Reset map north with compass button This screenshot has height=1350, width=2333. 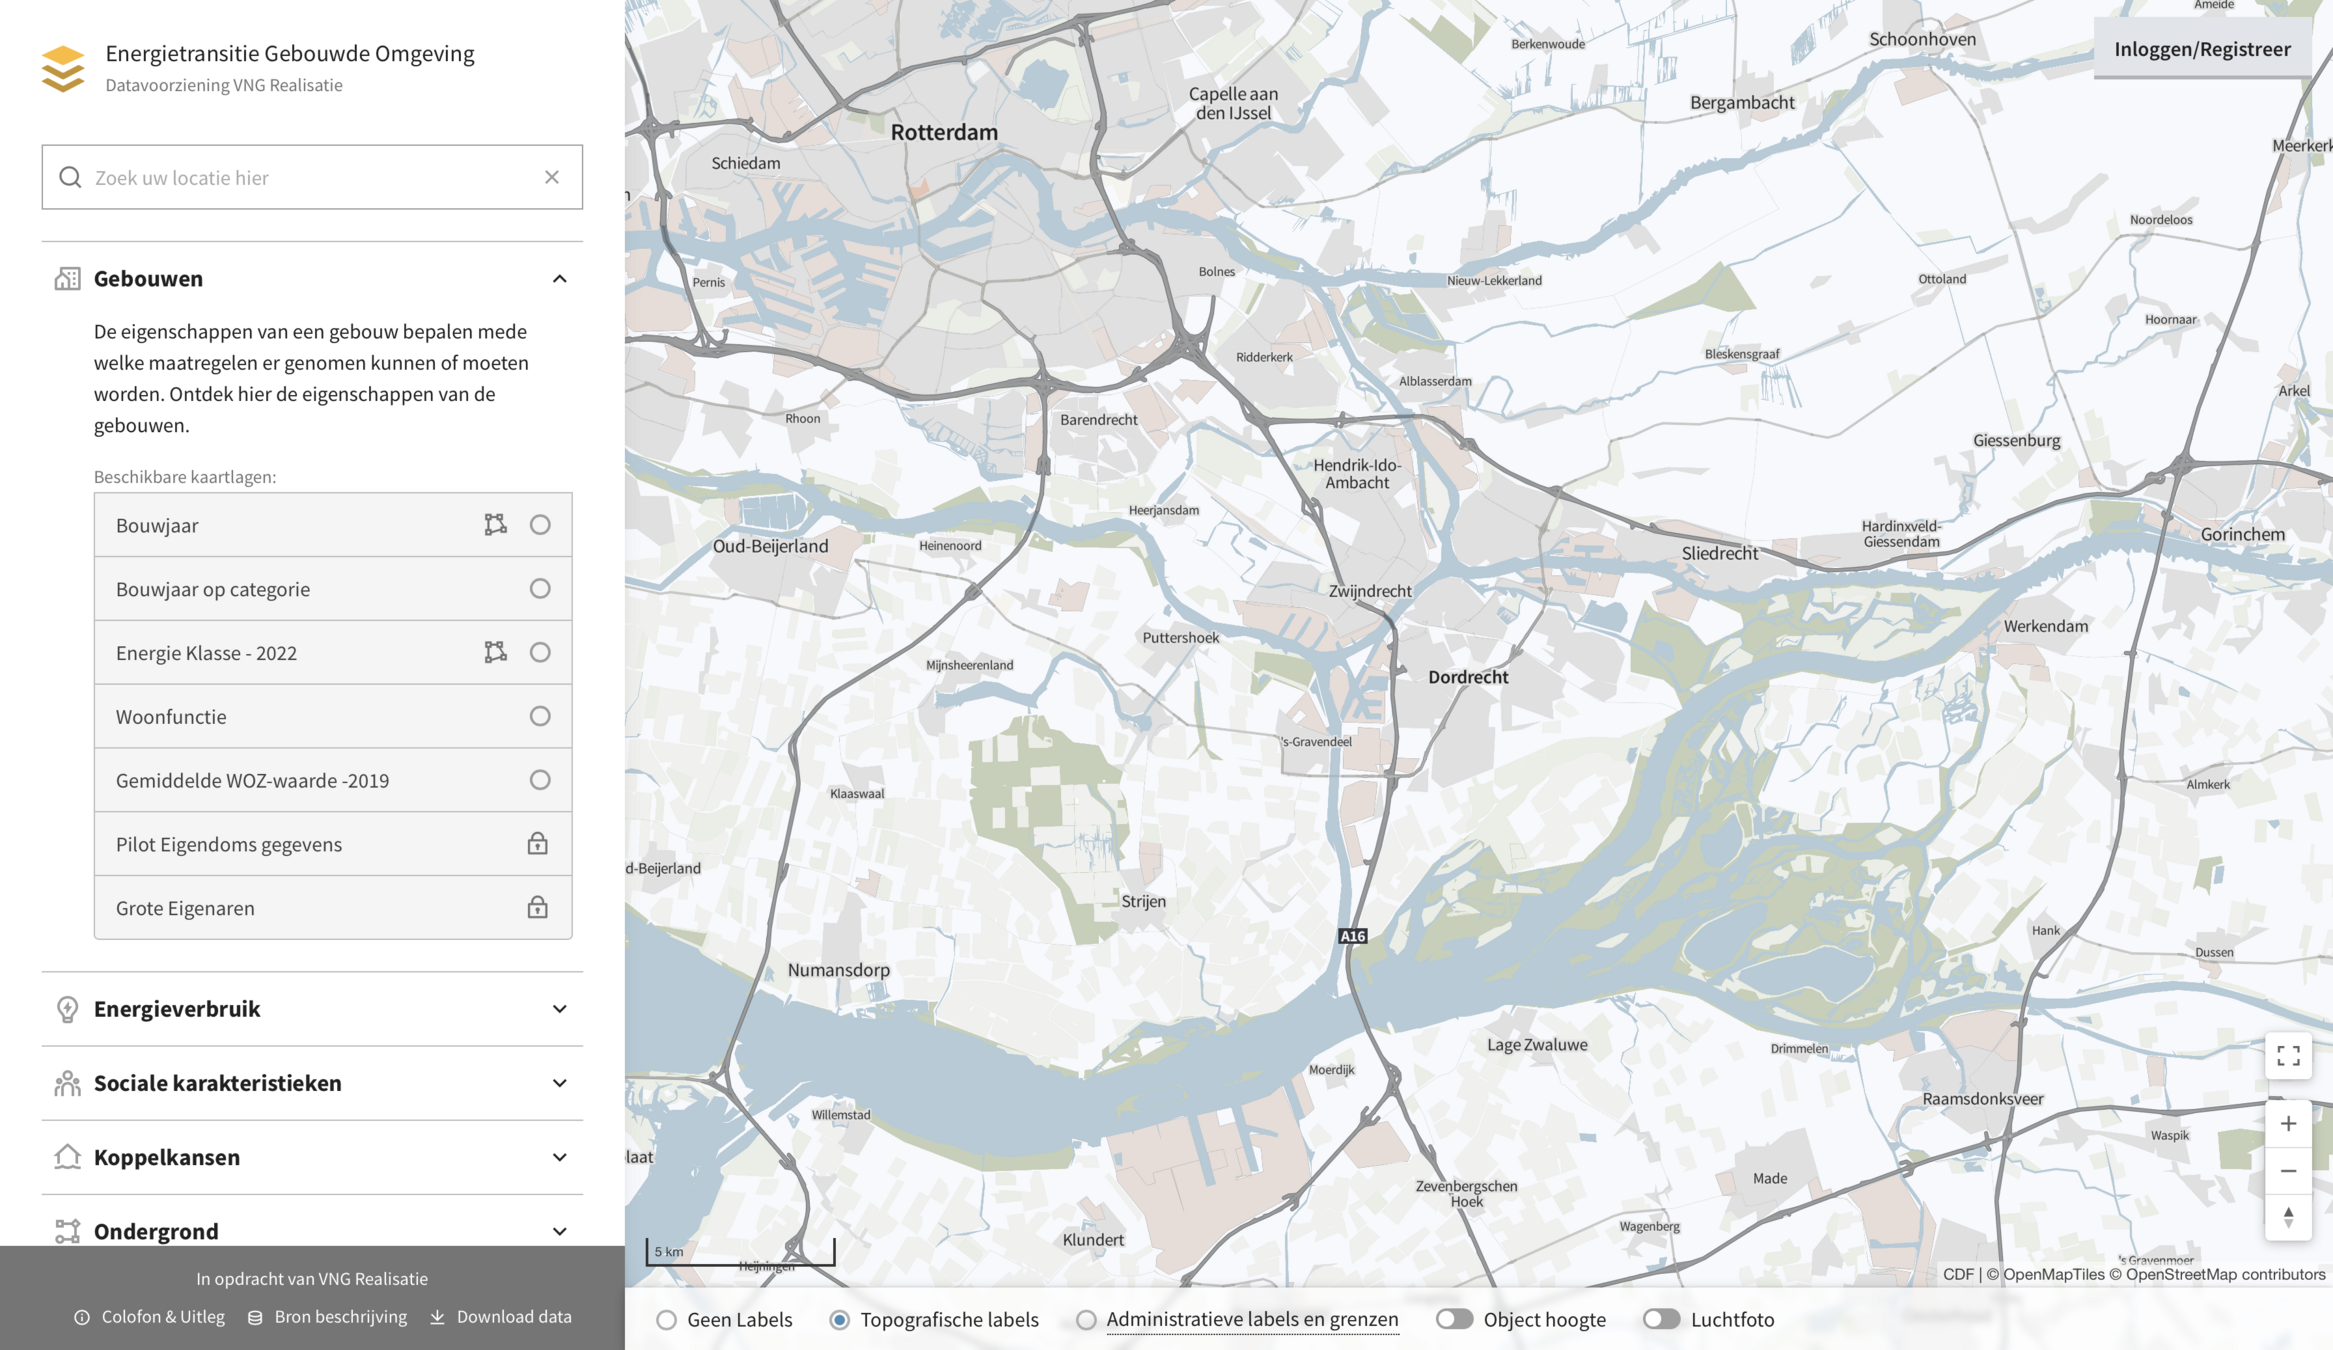click(x=2288, y=1217)
